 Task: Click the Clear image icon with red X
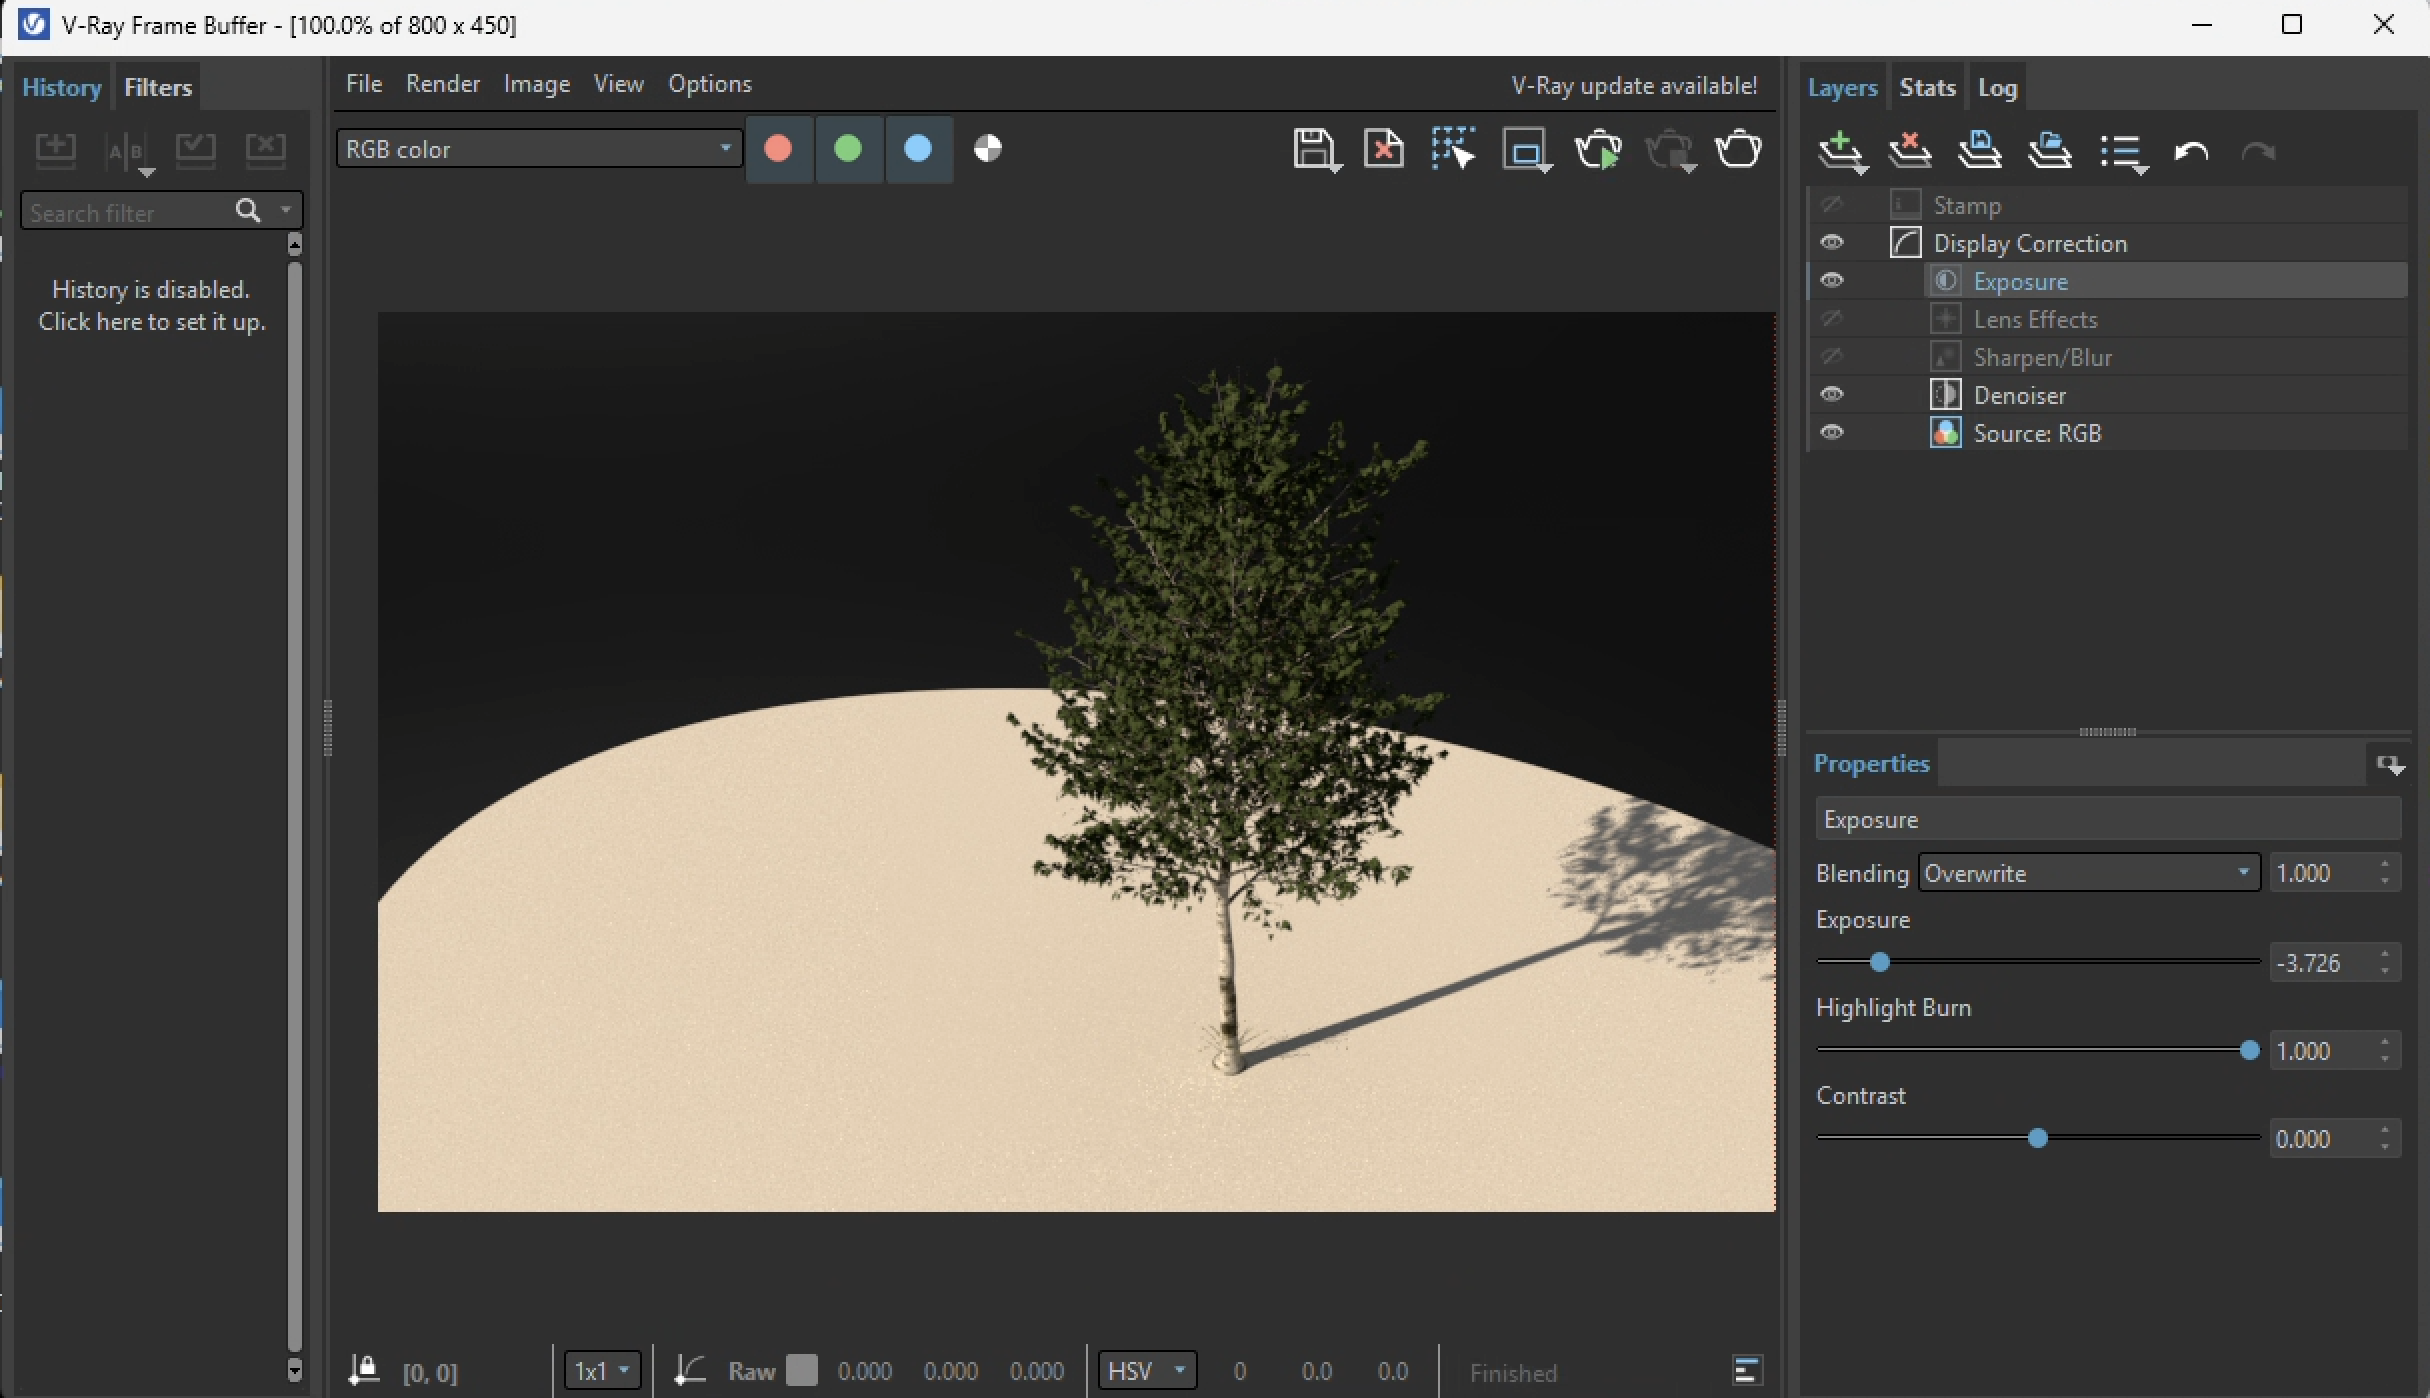tap(1383, 150)
